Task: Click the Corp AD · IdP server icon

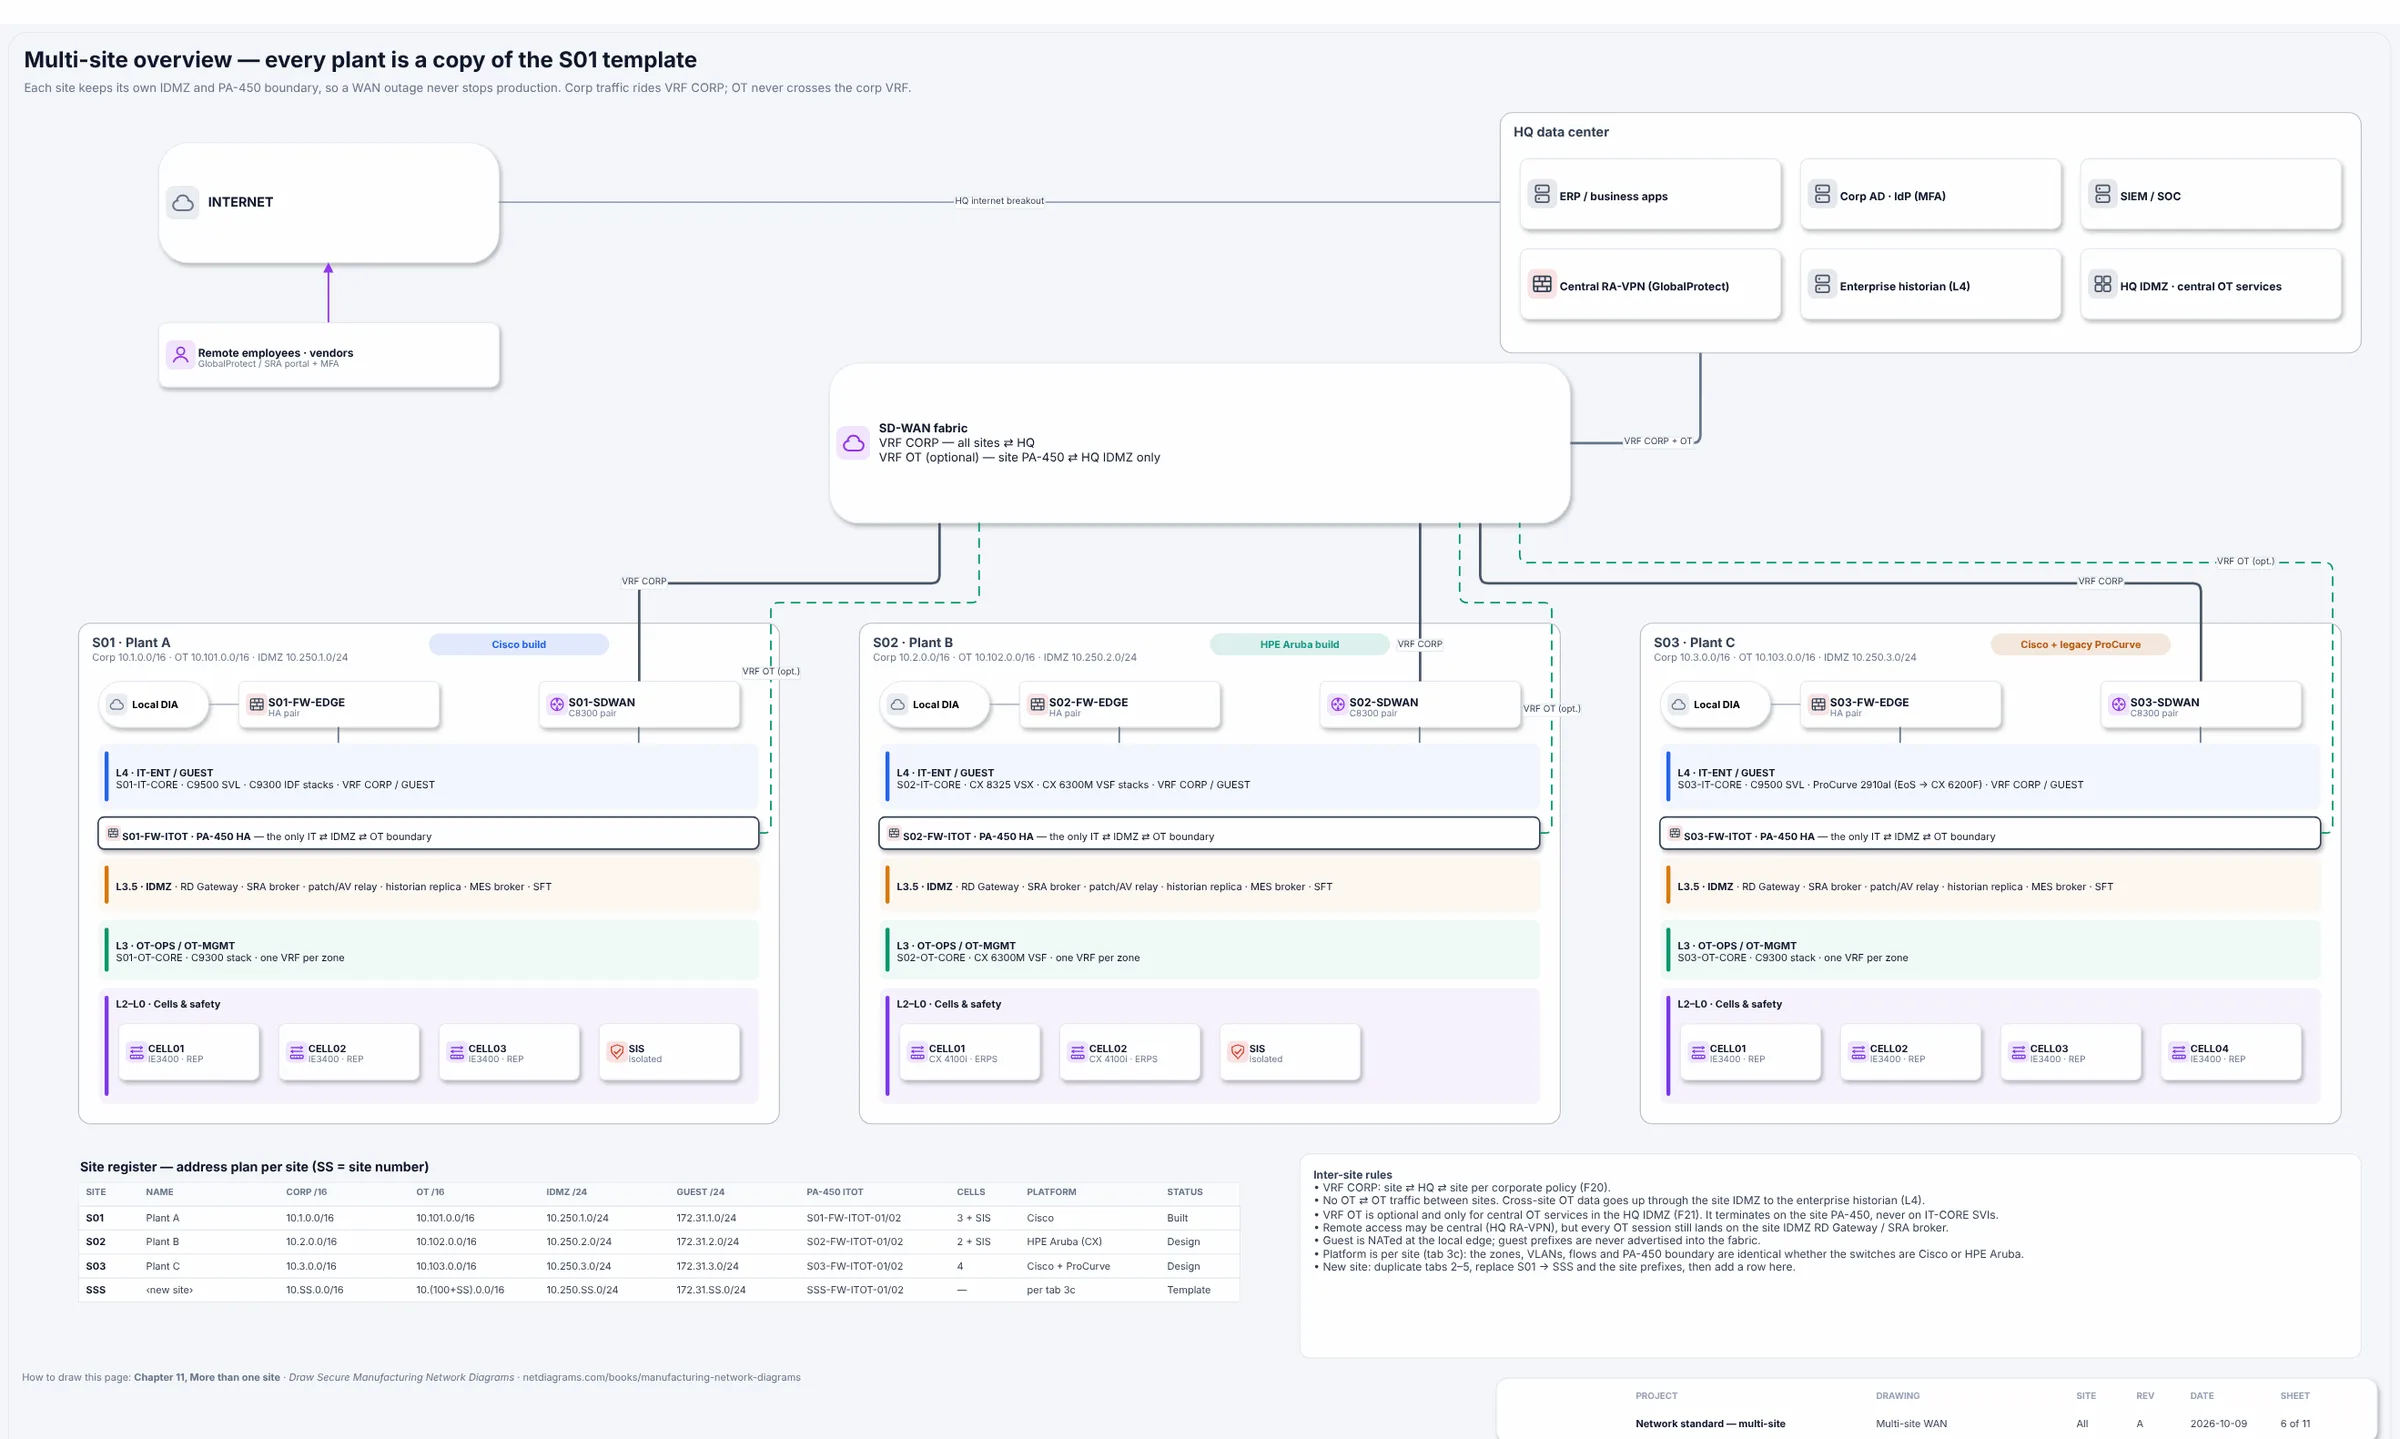Action: [x=1822, y=194]
